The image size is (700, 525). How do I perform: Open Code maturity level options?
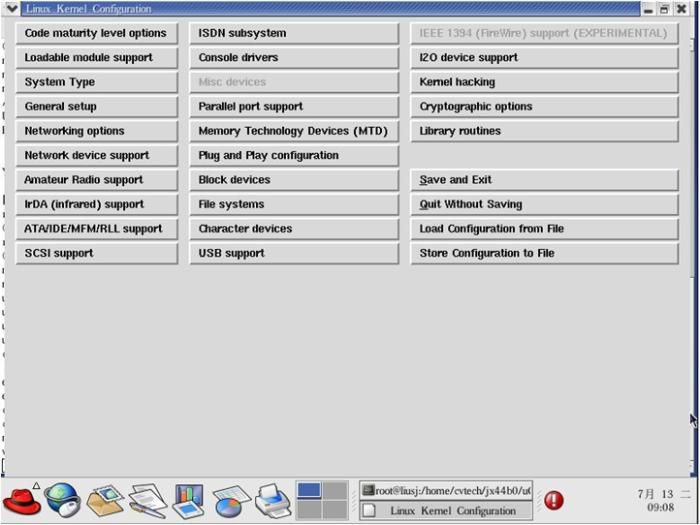pyautogui.click(x=96, y=33)
